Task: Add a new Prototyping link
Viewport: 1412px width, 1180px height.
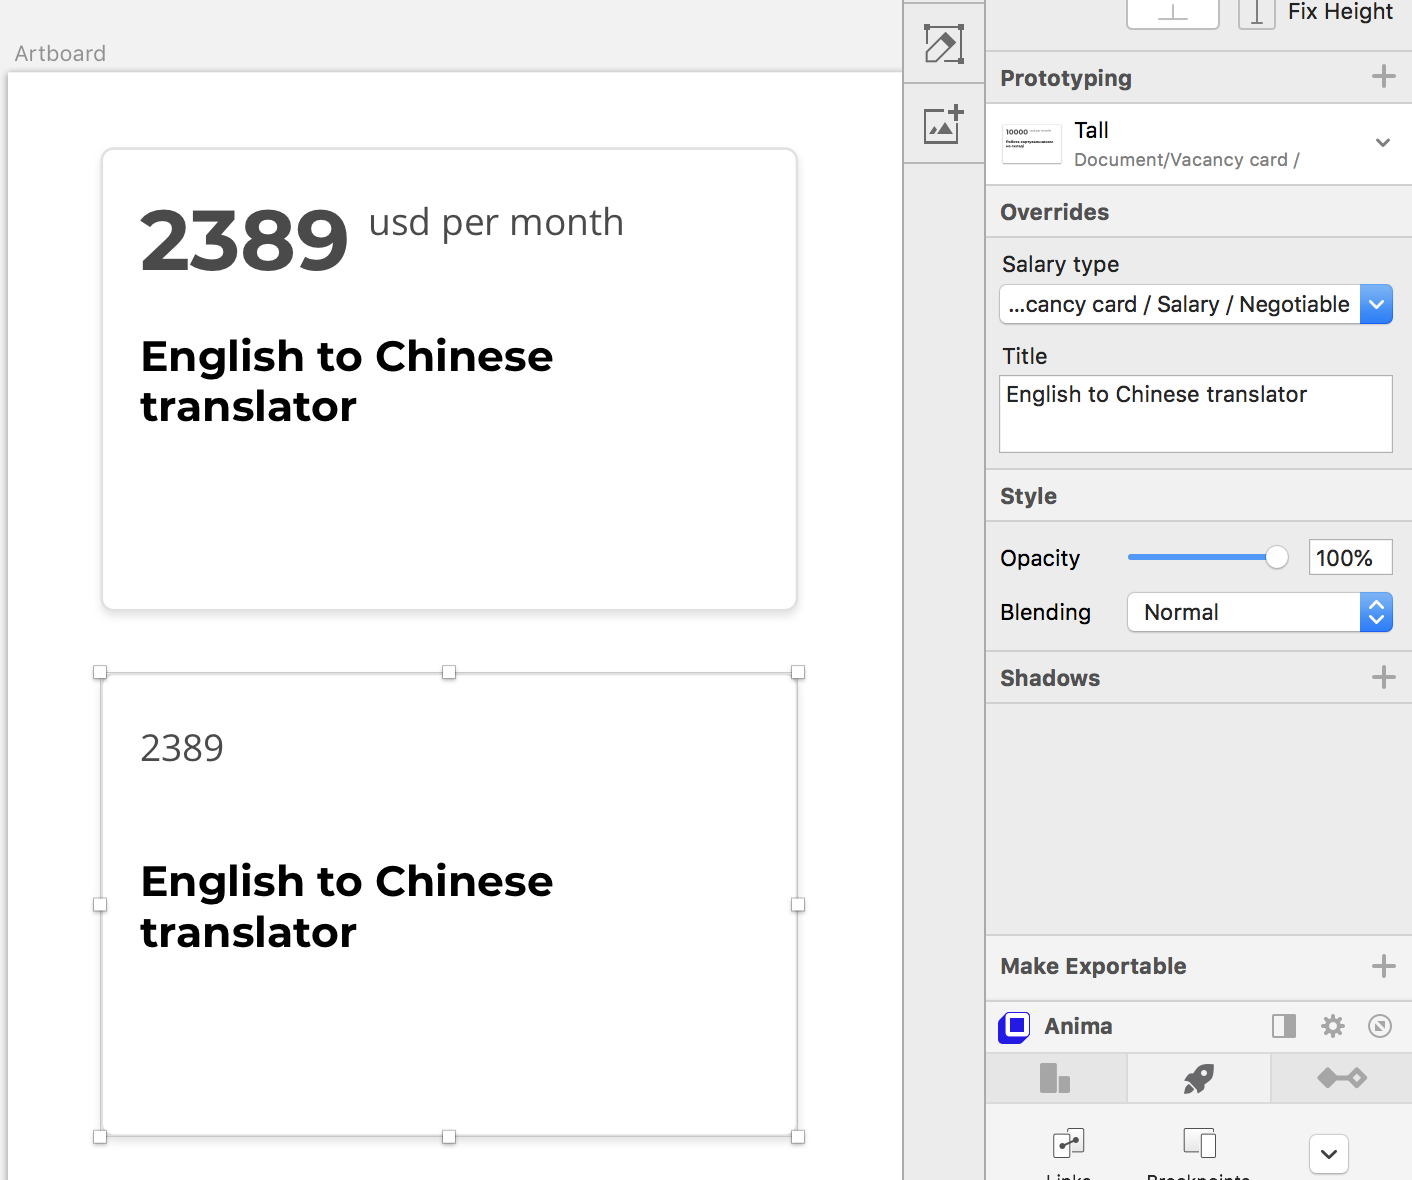Action: click(x=1383, y=77)
